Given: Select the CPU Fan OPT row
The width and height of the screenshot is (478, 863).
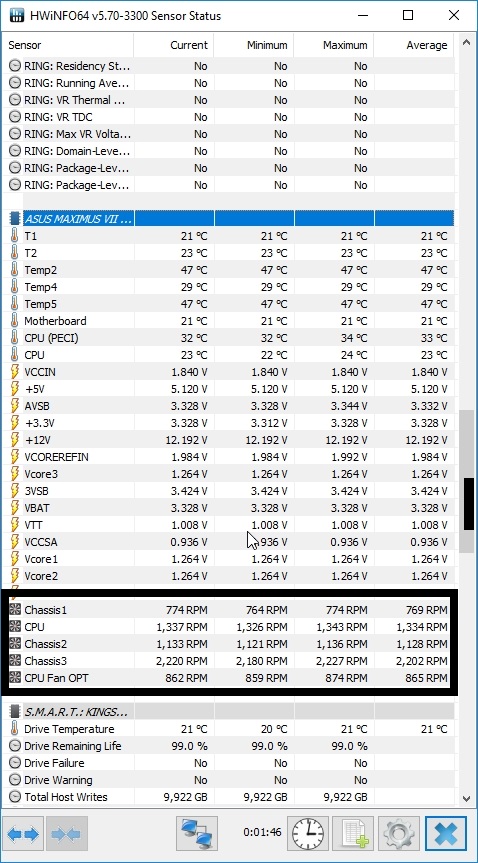Looking at the screenshot, I should [x=229, y=678].
